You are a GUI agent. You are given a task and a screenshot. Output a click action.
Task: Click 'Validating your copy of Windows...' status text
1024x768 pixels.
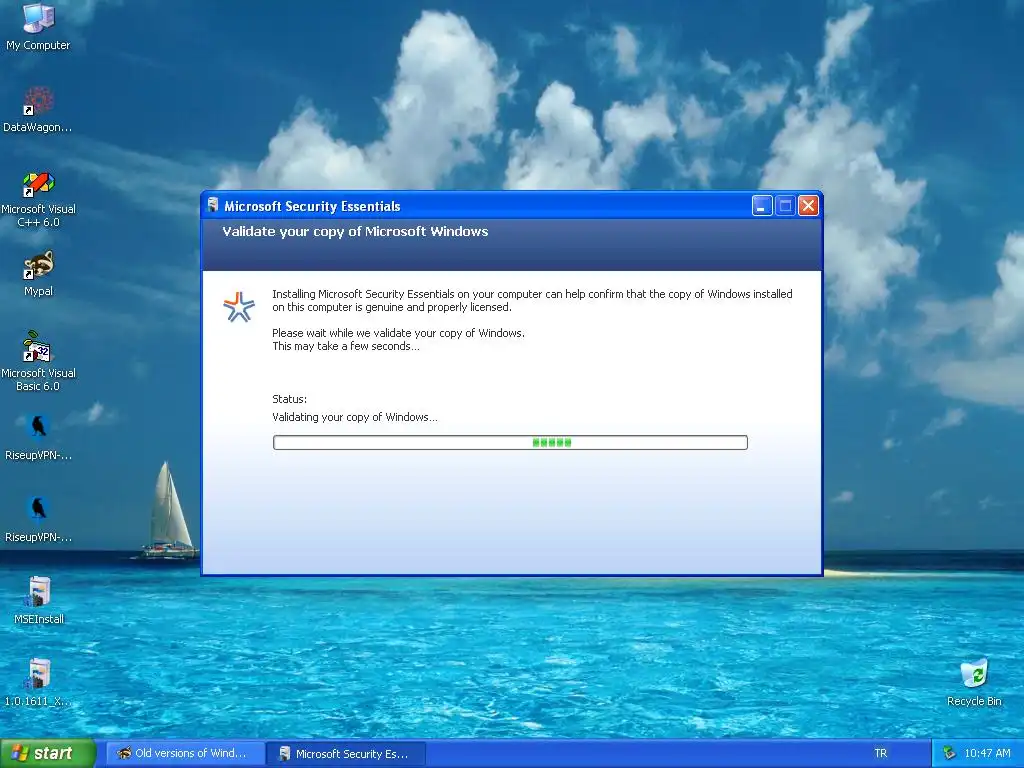point(355,417)
